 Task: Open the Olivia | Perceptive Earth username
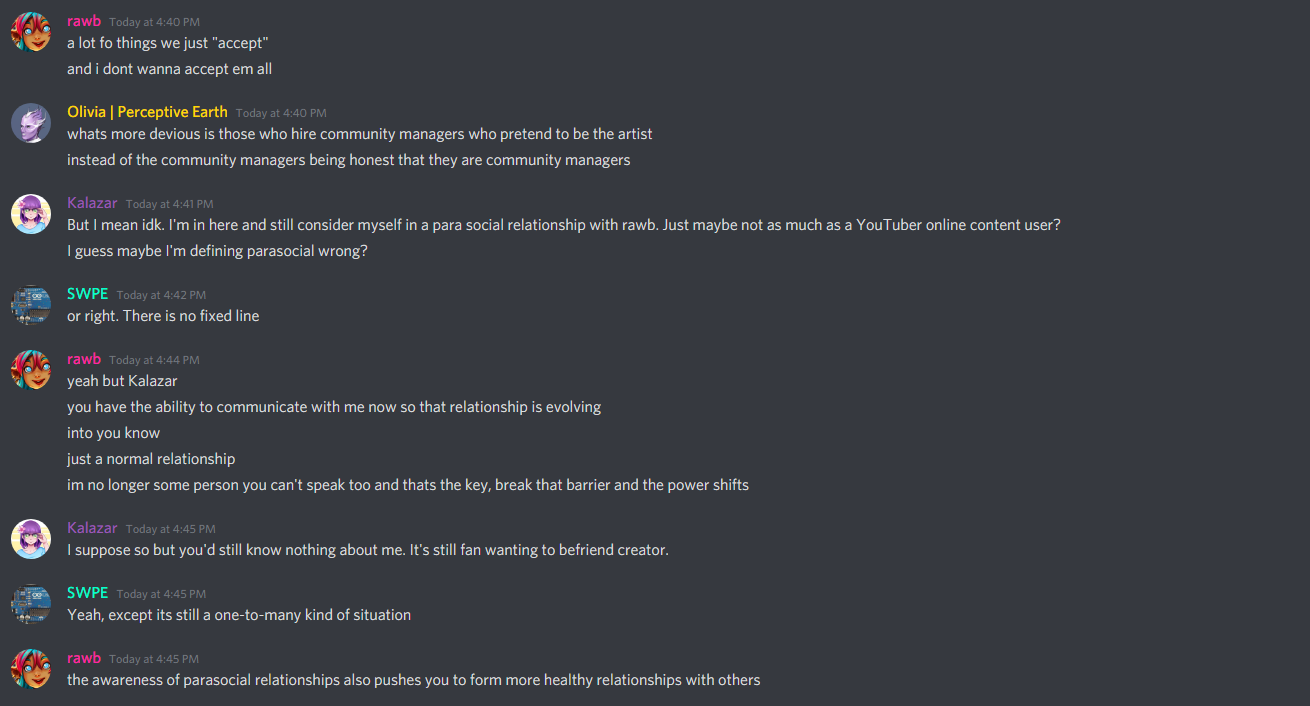click(147, 112)
